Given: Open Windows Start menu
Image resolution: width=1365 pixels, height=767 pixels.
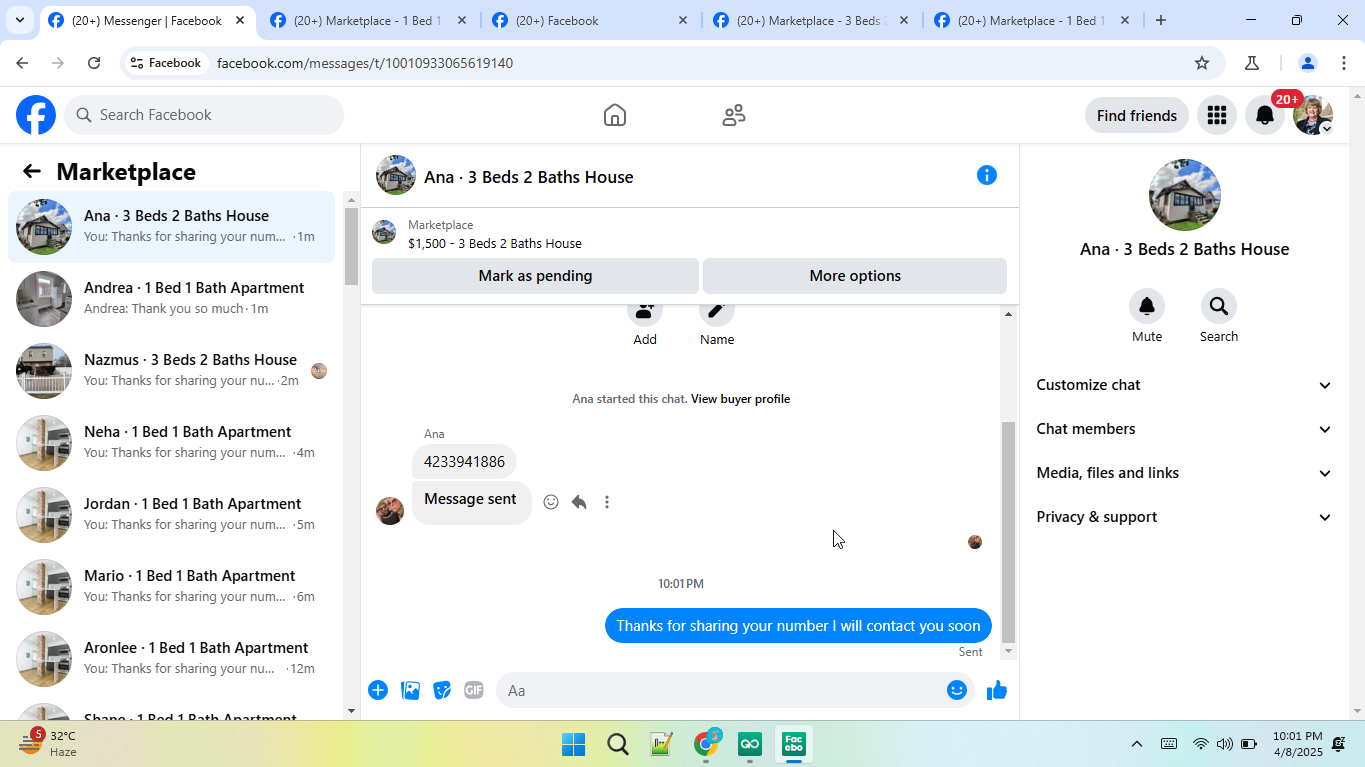Looking at the screenshot, I should [x=574, y=744].
